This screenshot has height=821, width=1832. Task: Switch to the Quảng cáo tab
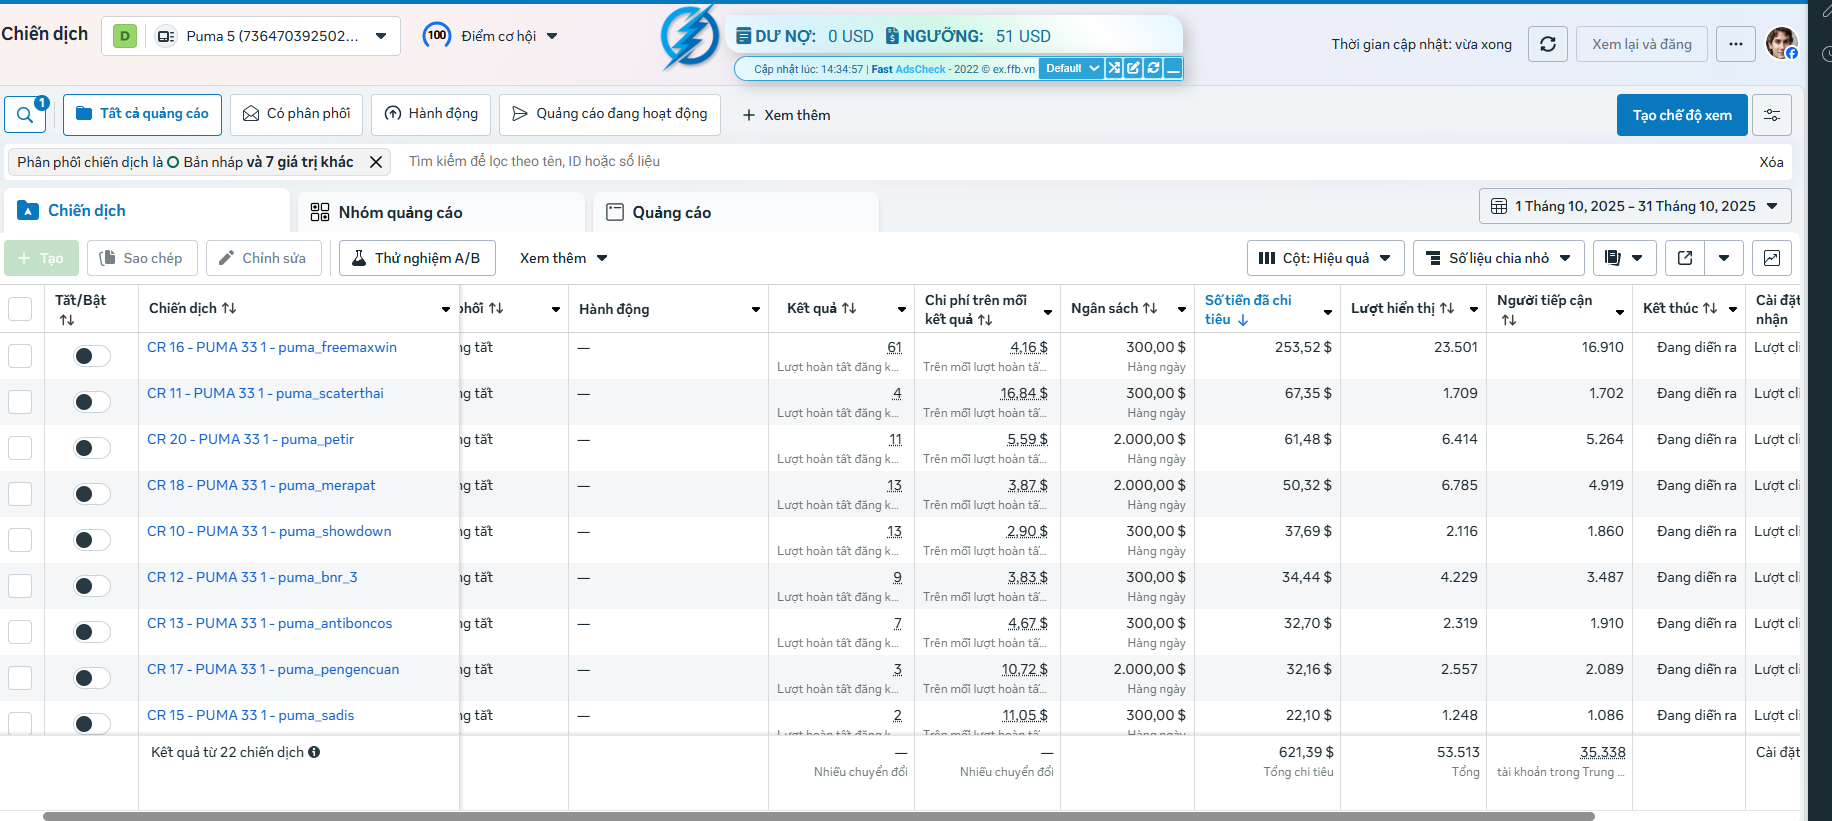tap(736, 212)
